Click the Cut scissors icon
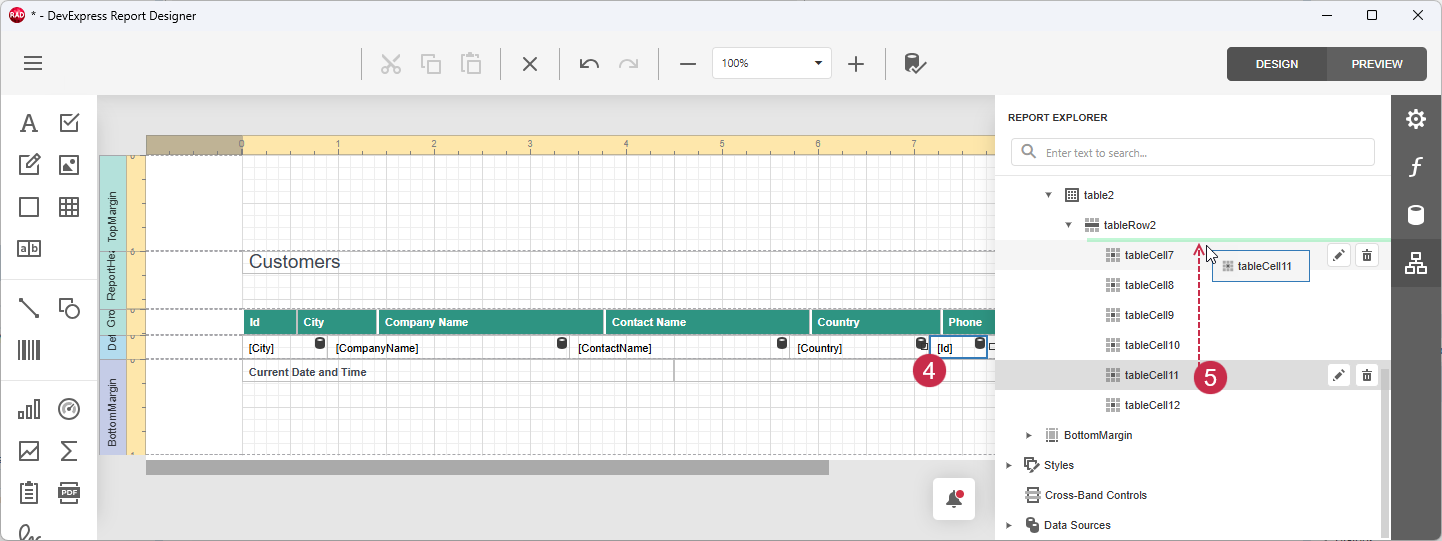The width and height of the screenshot is (1442, 541). tap(390, 64)
